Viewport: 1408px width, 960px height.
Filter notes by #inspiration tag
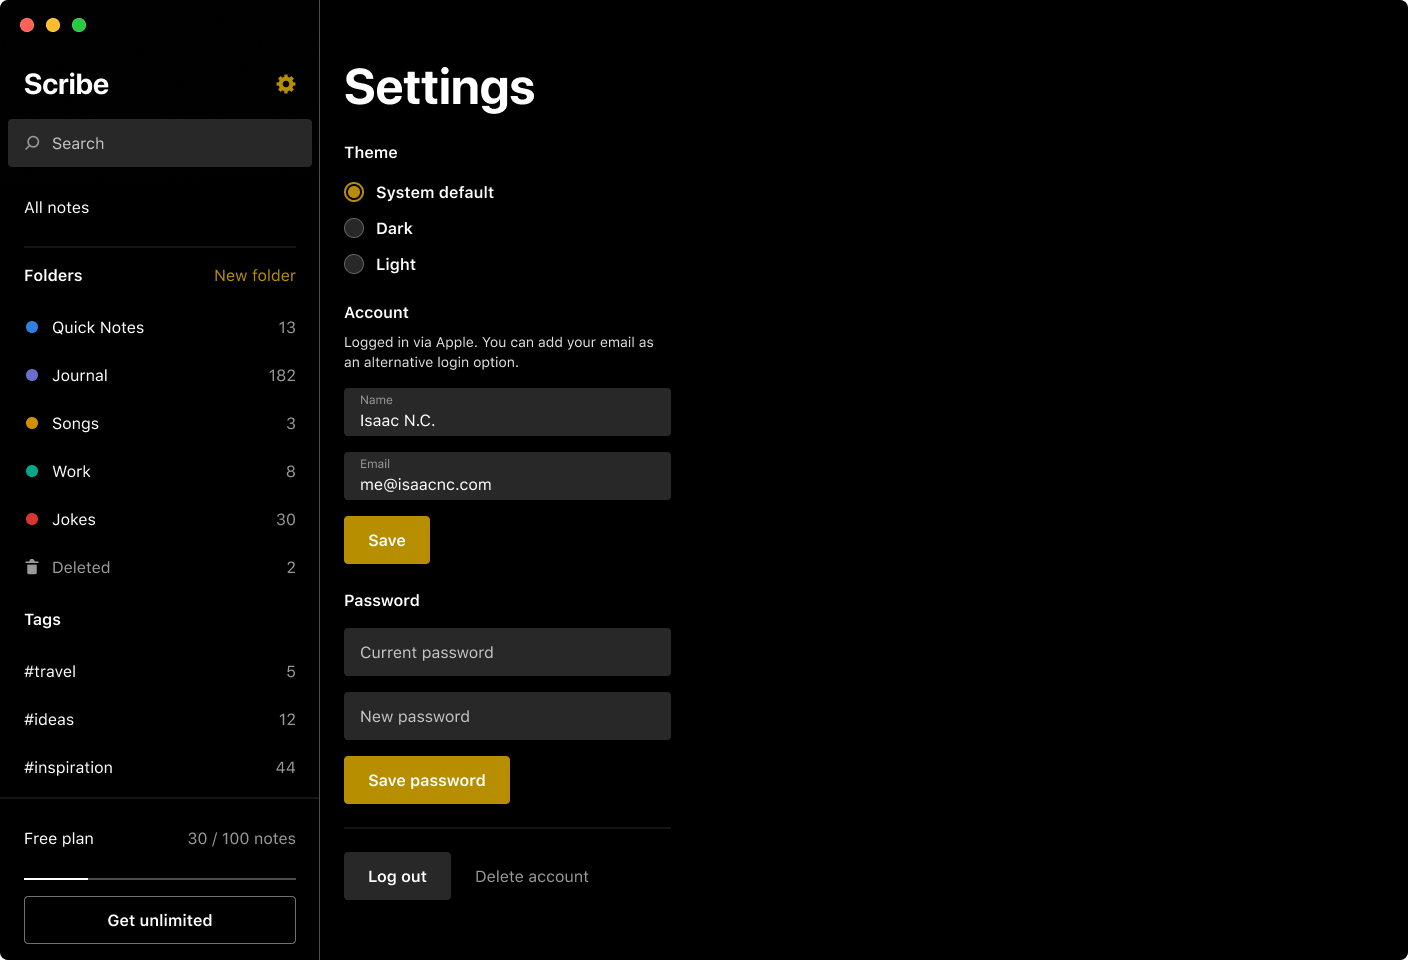pyautogui.click(x=160, y=767)
